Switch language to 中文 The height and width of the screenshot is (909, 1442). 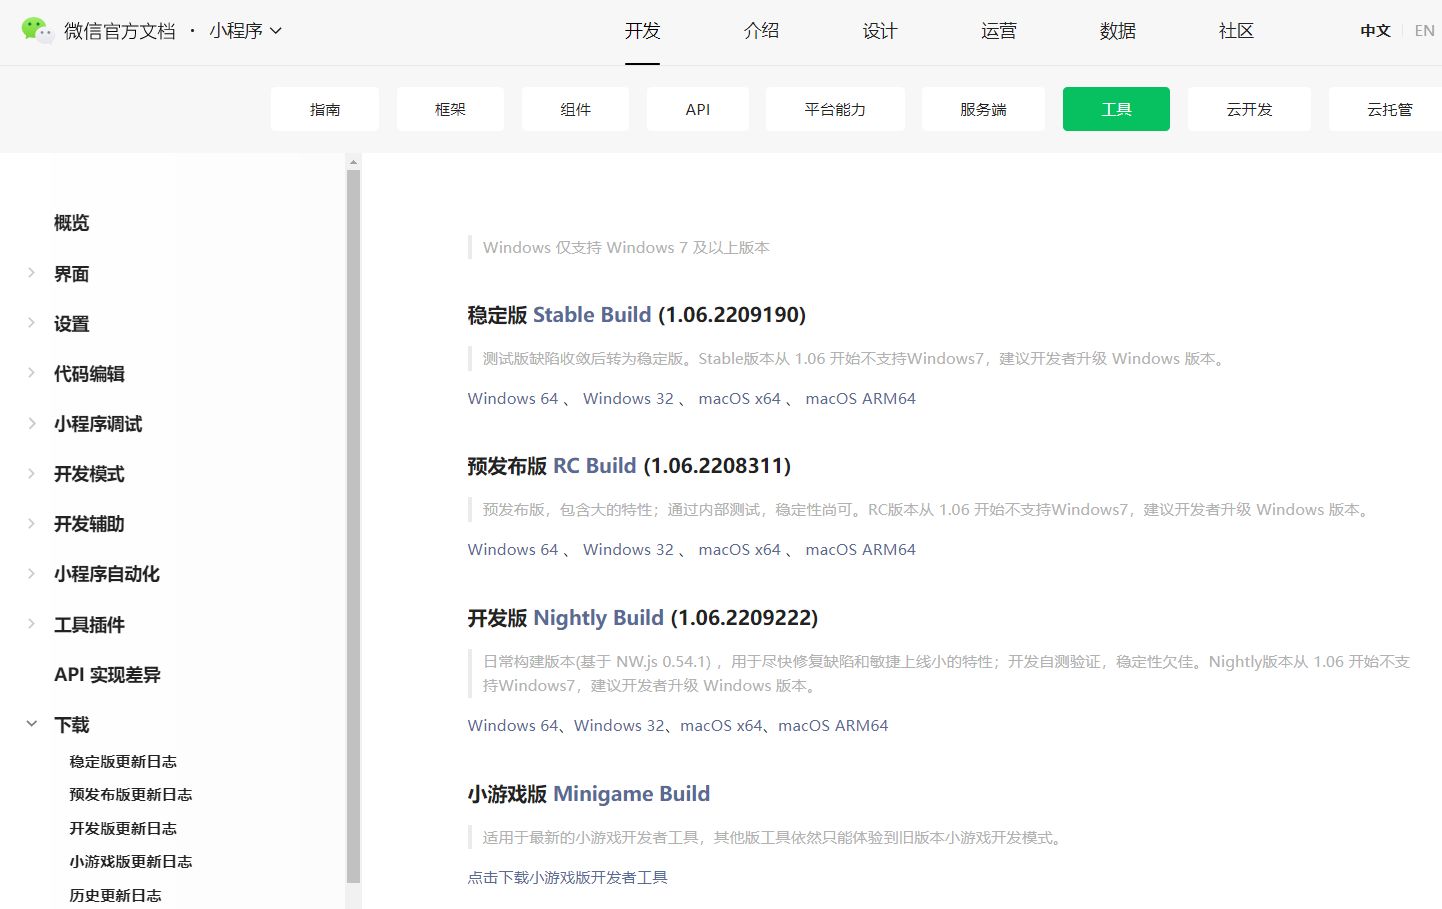pyautogui.click(x=1376, y=31)
